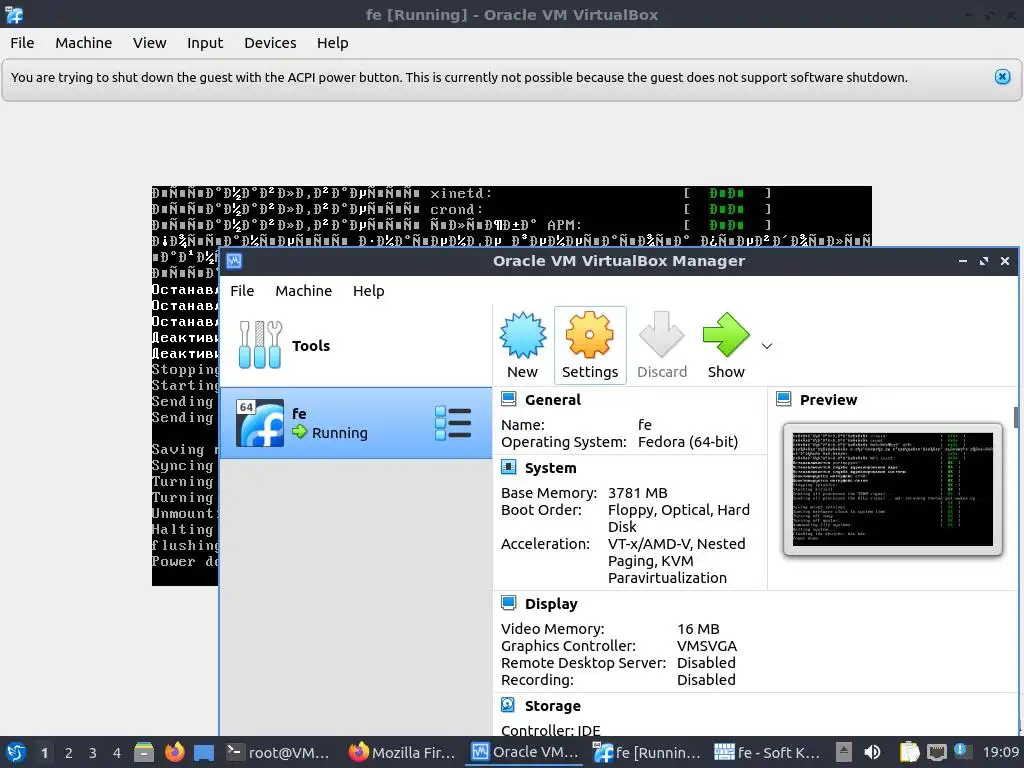Switch to workspace 3 in taskbar

tap(93, 753)
